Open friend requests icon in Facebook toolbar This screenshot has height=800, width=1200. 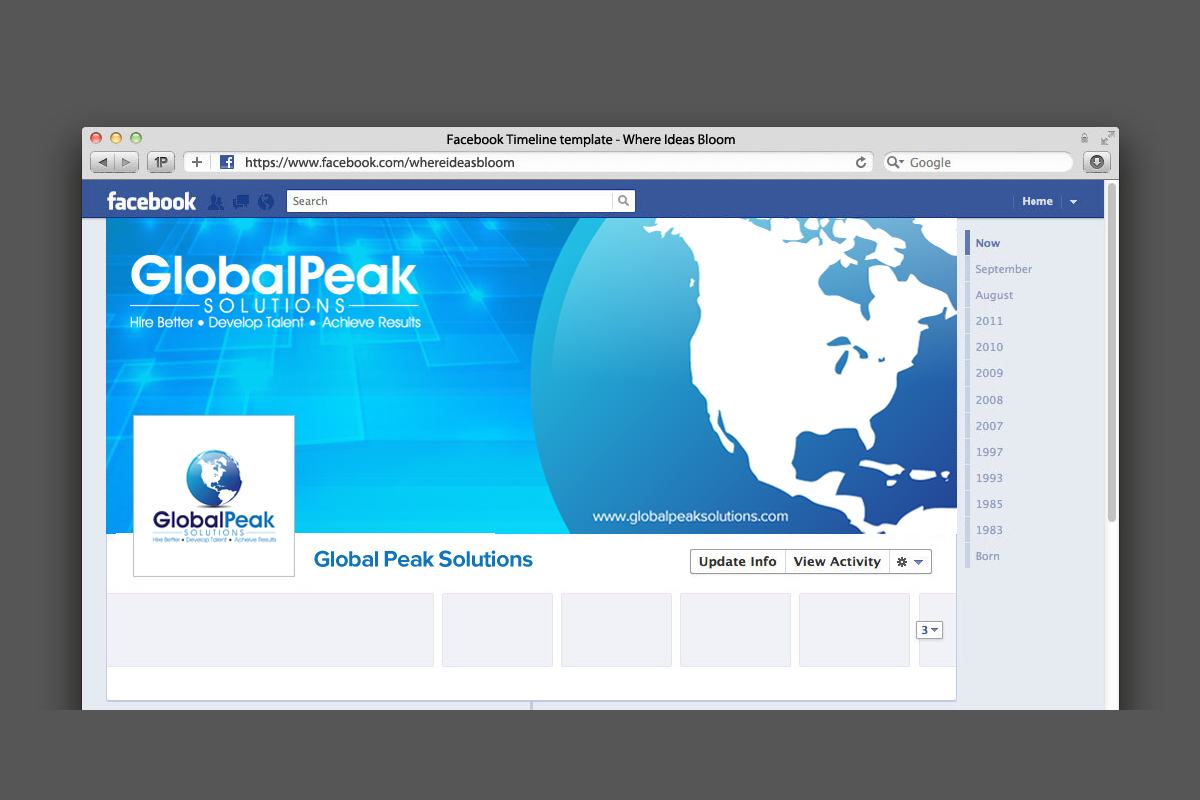tap(216, 201)
